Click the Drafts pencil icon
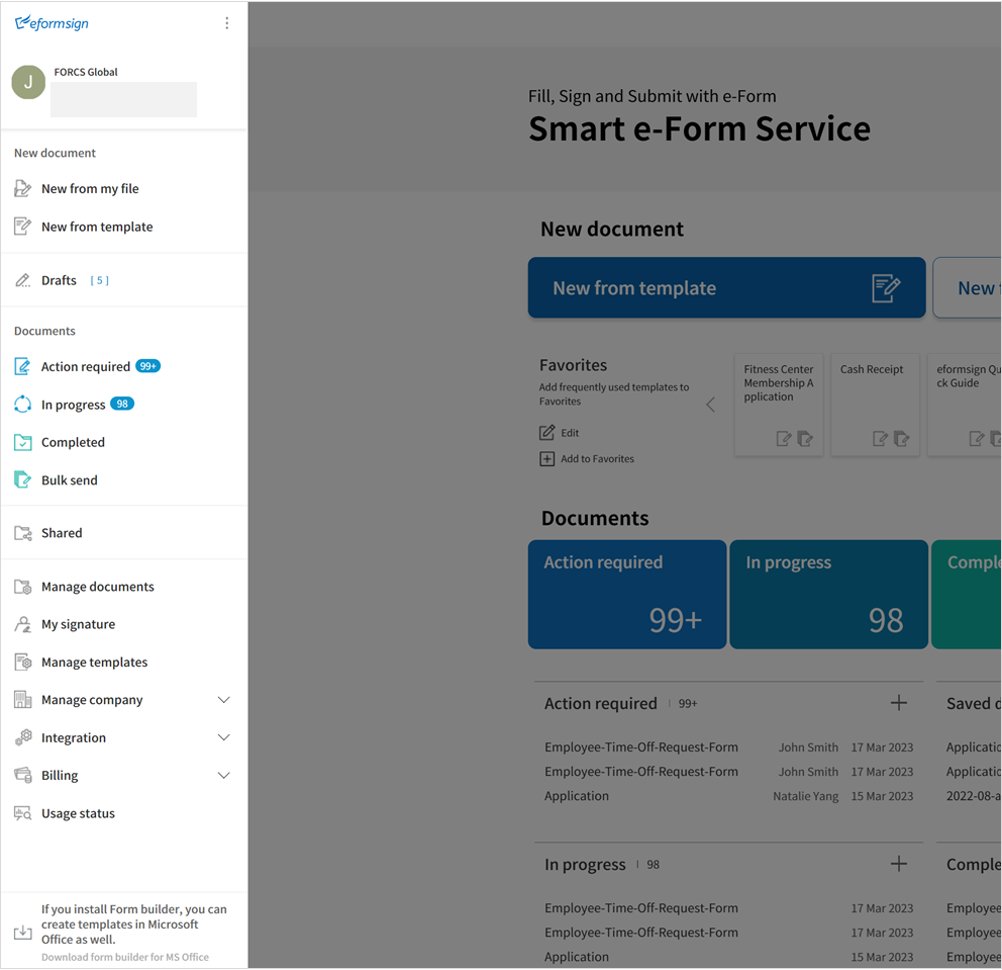This screenshot has height=970, width=1002. [22, 280]
